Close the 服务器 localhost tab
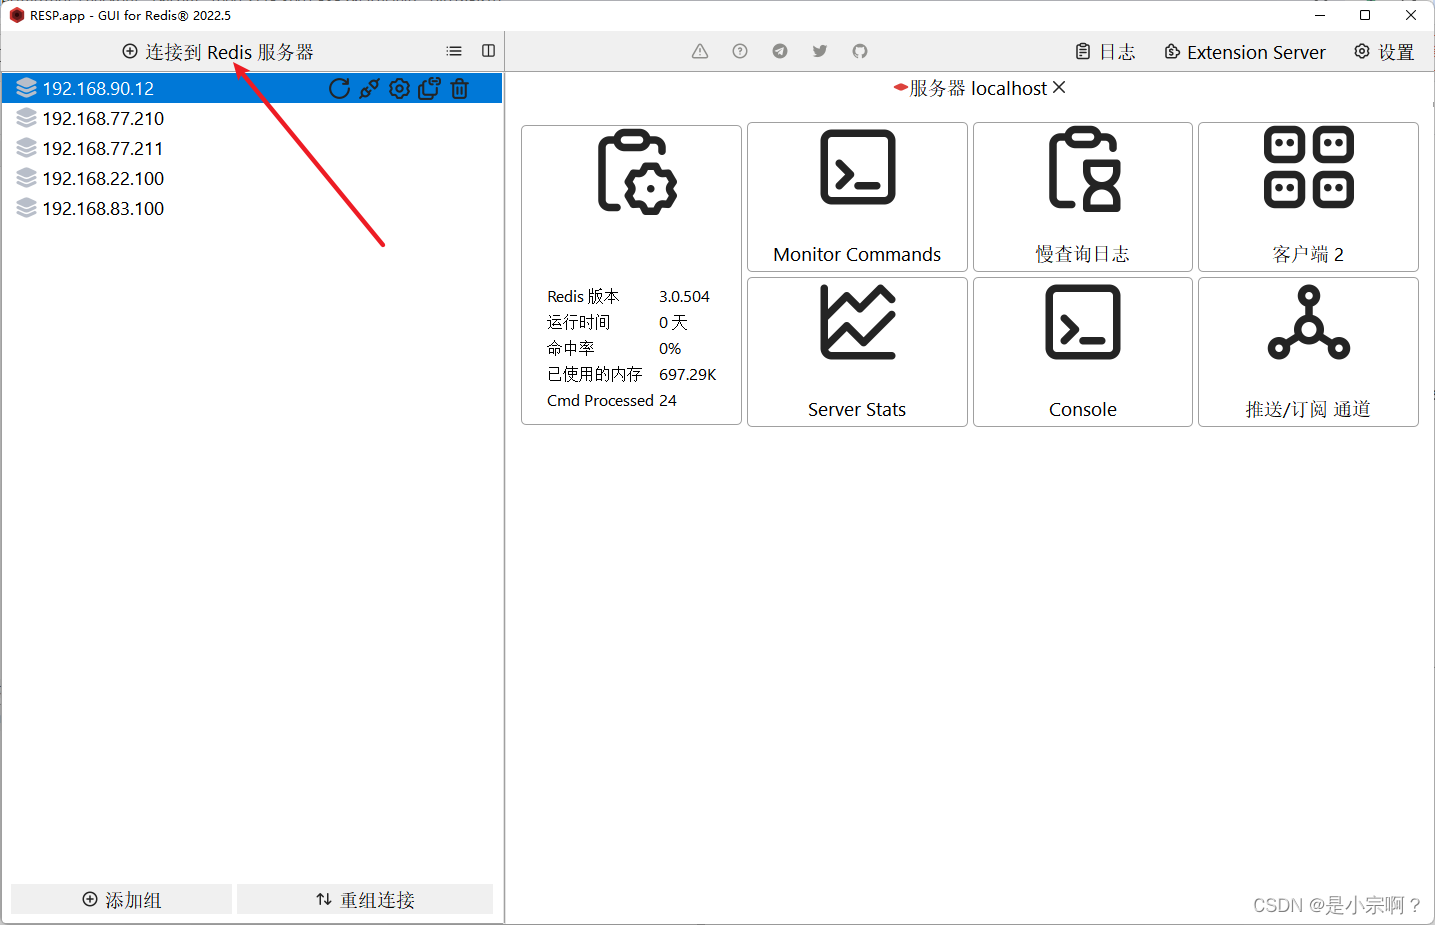This screenshot has width=1435, height=925. coord(1059,88)
